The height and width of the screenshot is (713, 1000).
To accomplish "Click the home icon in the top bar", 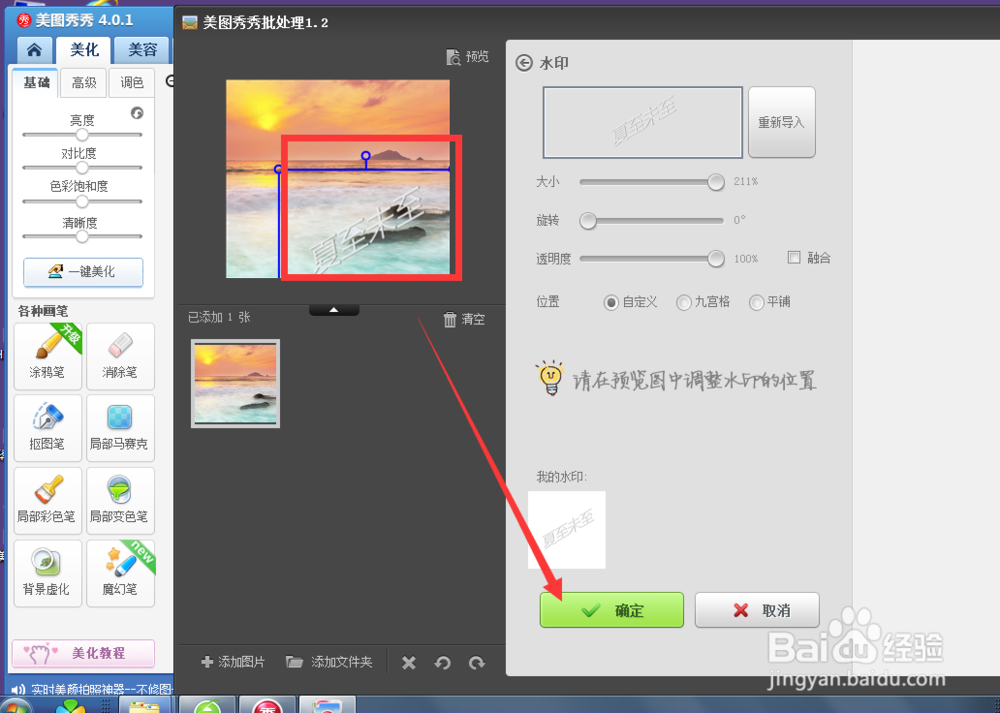I will tap(33, 49).
